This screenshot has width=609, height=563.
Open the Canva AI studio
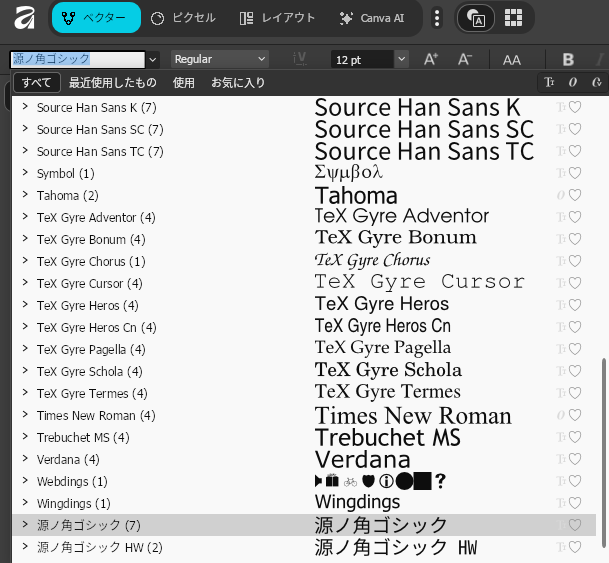point(372,18)
